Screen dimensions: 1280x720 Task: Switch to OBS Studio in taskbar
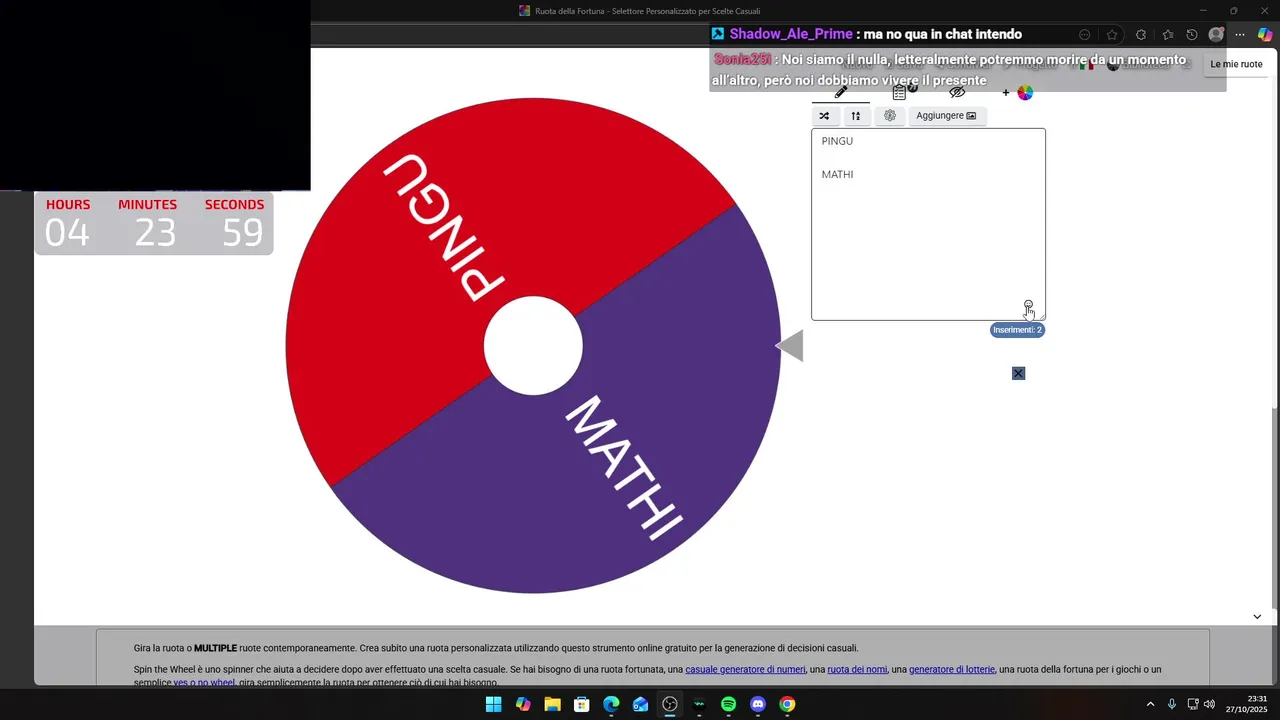pos(670,704)
